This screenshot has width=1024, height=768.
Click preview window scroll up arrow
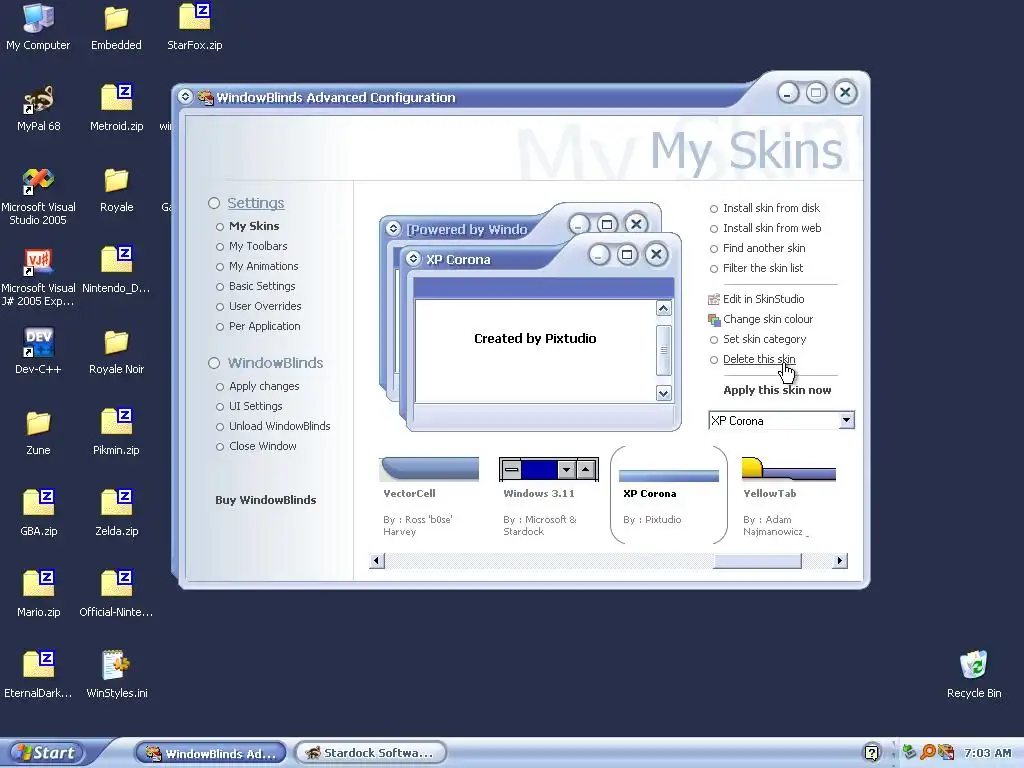664,308
